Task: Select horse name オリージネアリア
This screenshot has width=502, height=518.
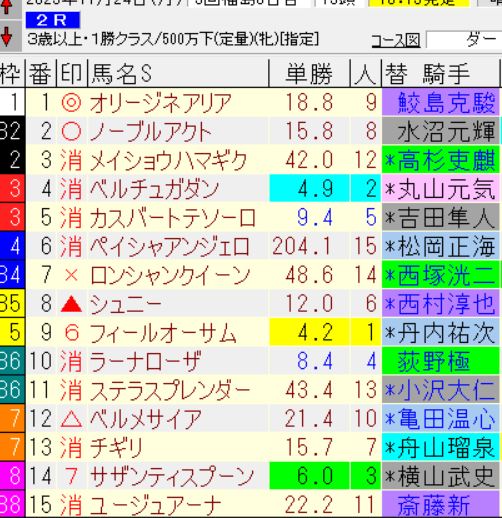Action: (x=161, y=103)
